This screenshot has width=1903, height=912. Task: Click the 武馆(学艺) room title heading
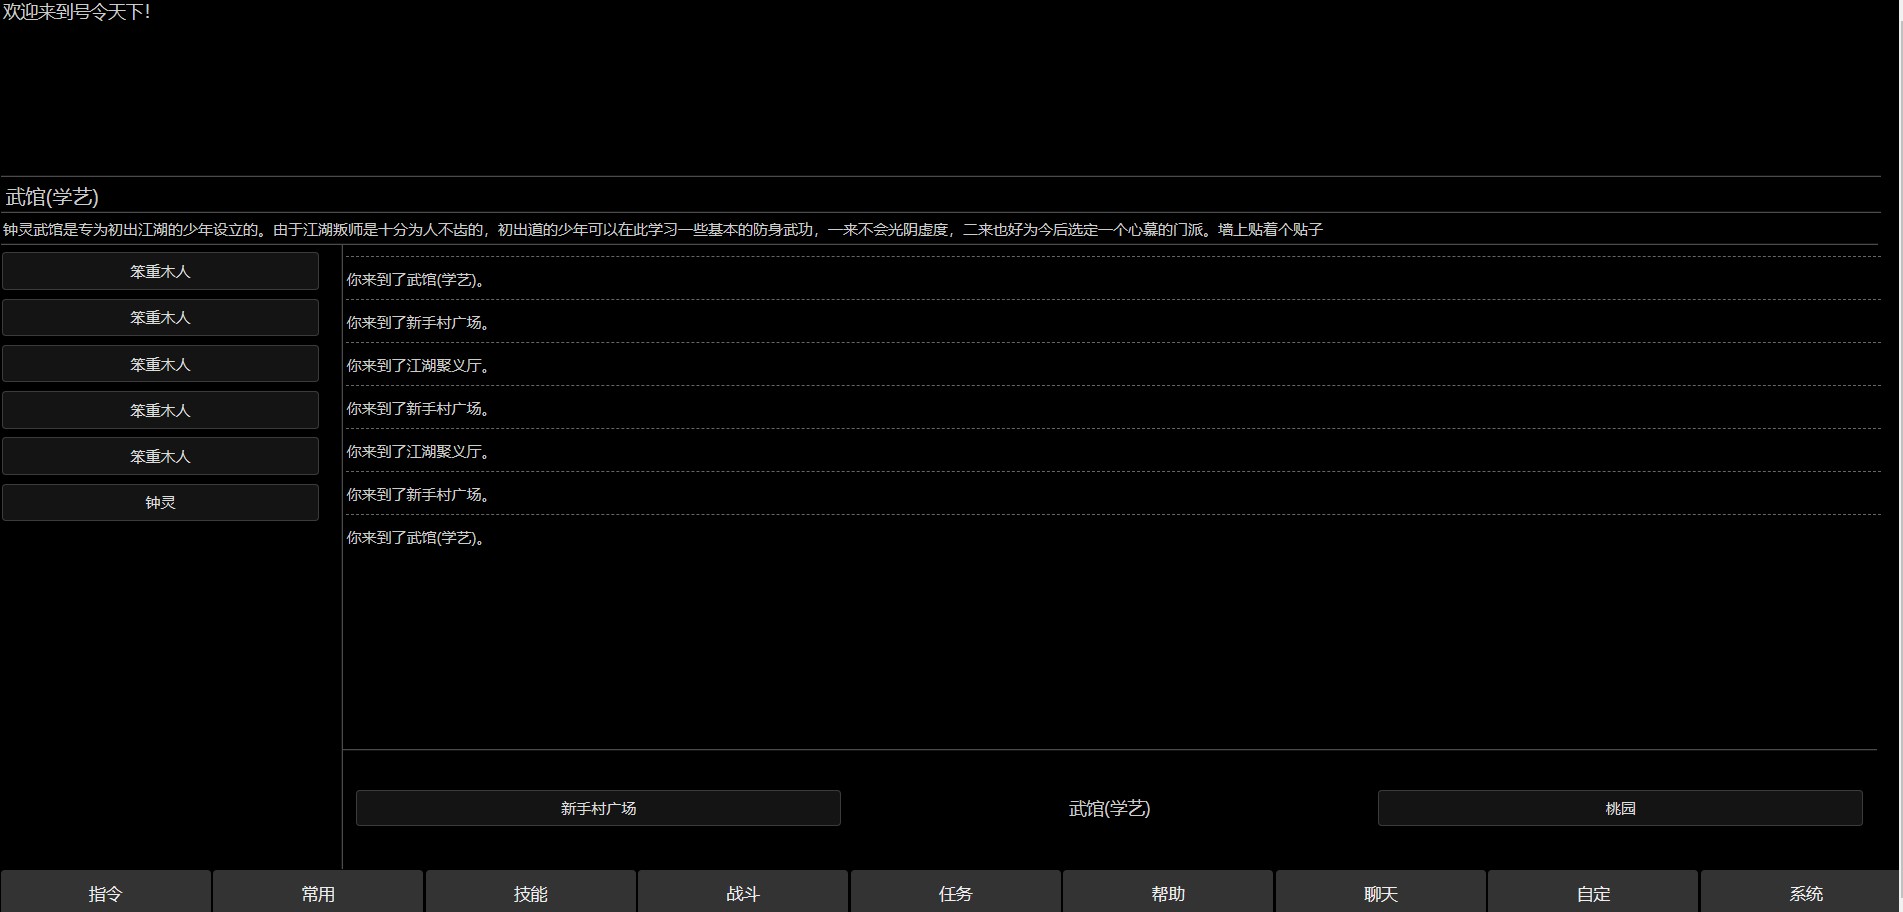[x=52, y=196]
